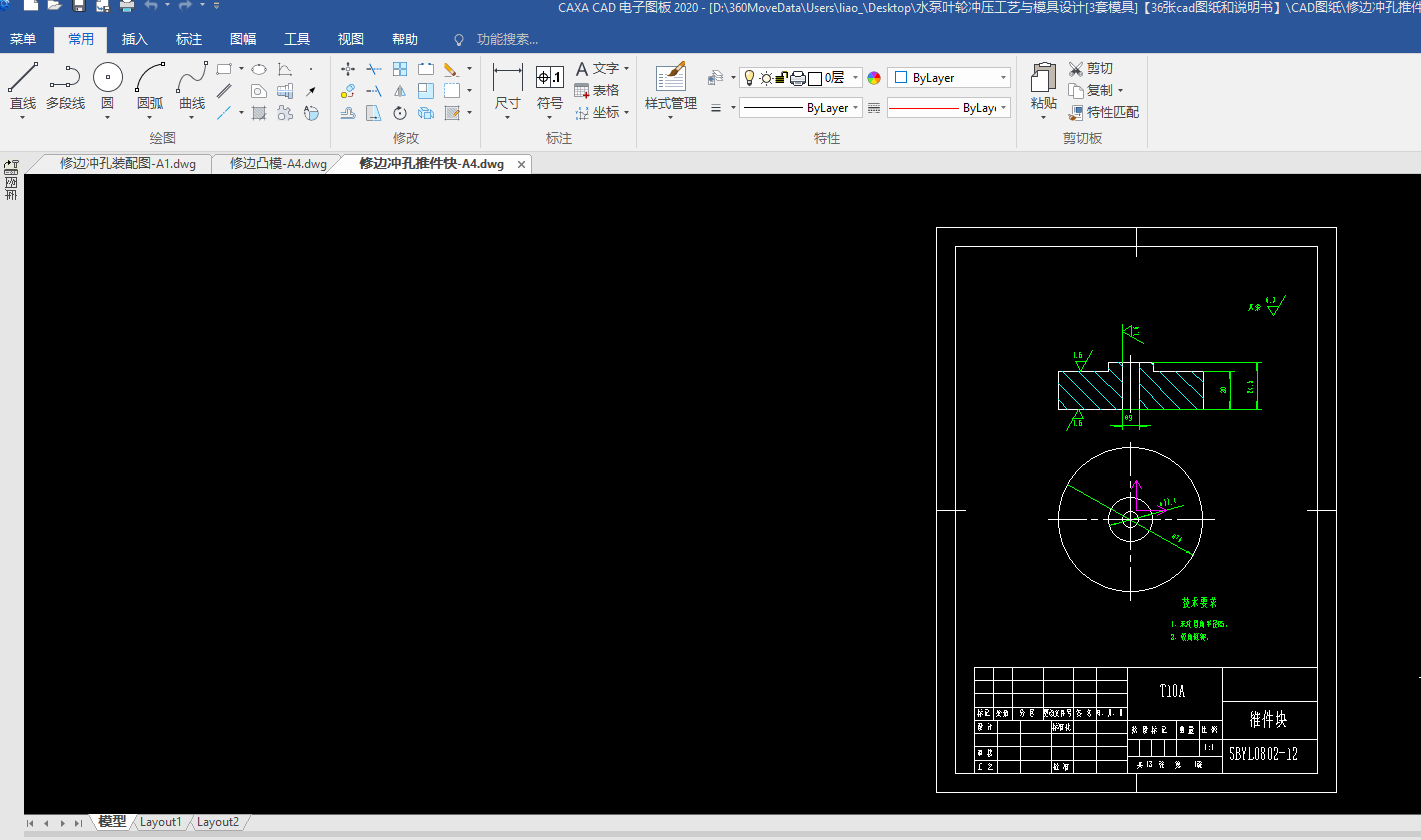Switch to 修边凸模-A4.dwg document tab
Image resolution: width=1421 pixels, height=840 pixels.
277,164
